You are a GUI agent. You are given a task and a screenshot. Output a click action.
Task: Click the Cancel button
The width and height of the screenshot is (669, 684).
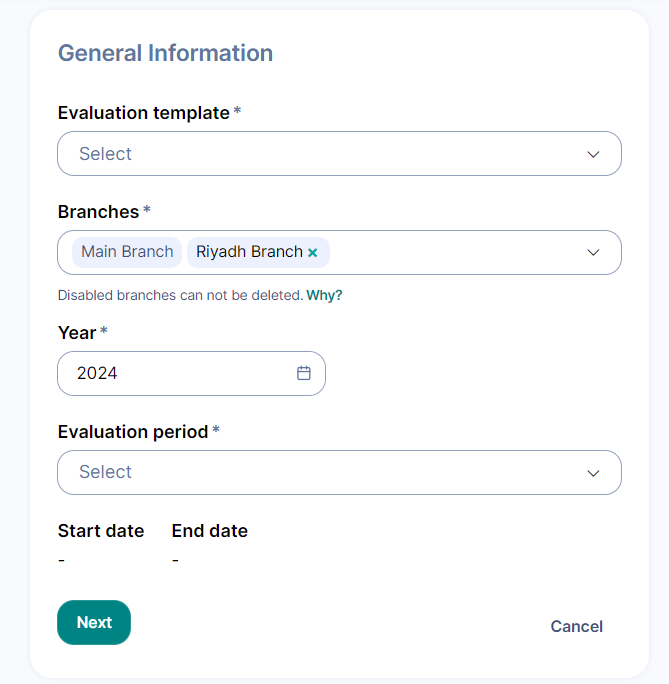pyautogui.click(x=576, y=627)
